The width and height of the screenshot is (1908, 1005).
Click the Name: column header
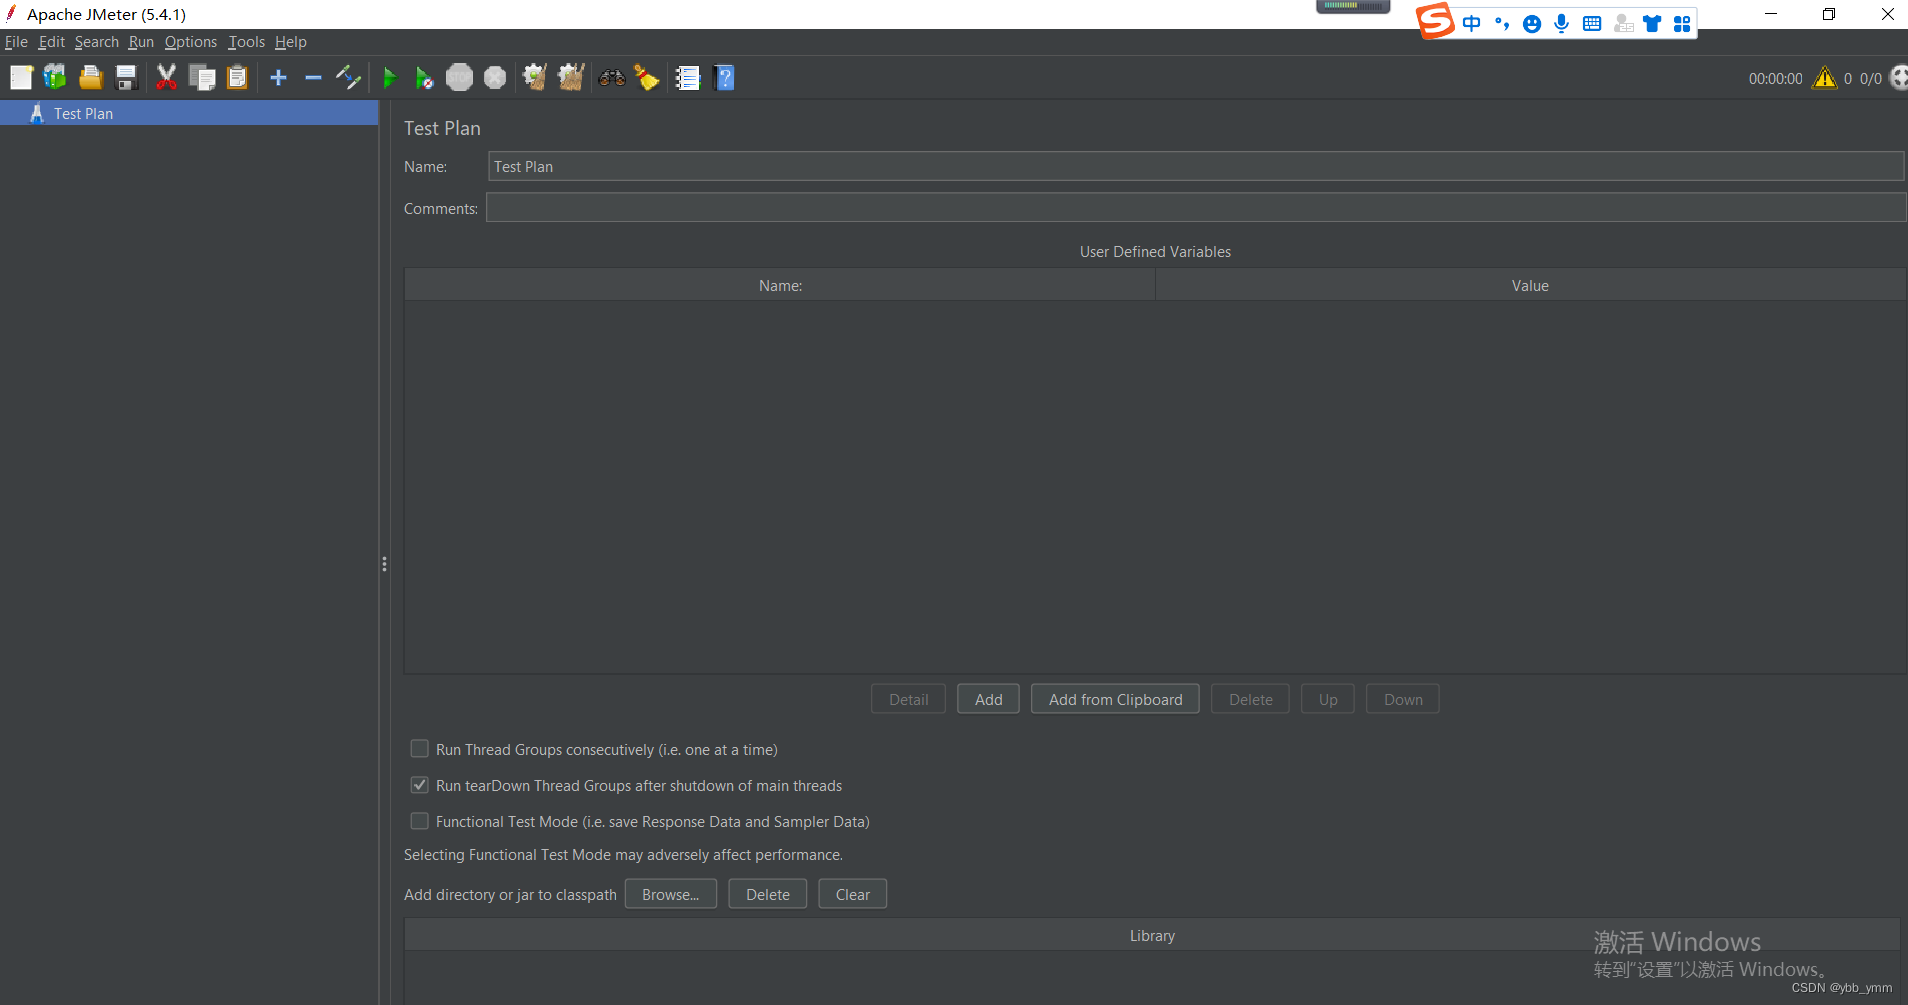[780, 285]
